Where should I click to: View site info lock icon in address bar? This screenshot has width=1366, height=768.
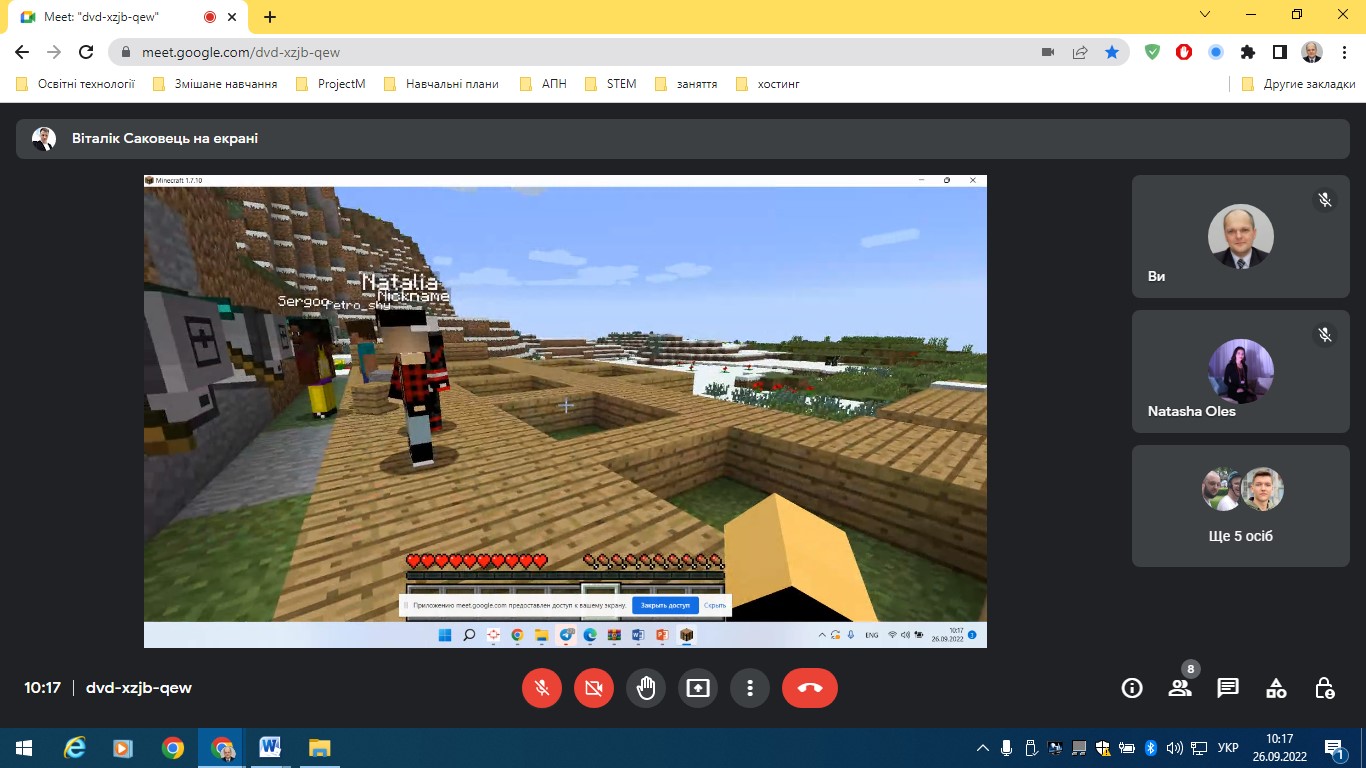(x=126, y=52)
